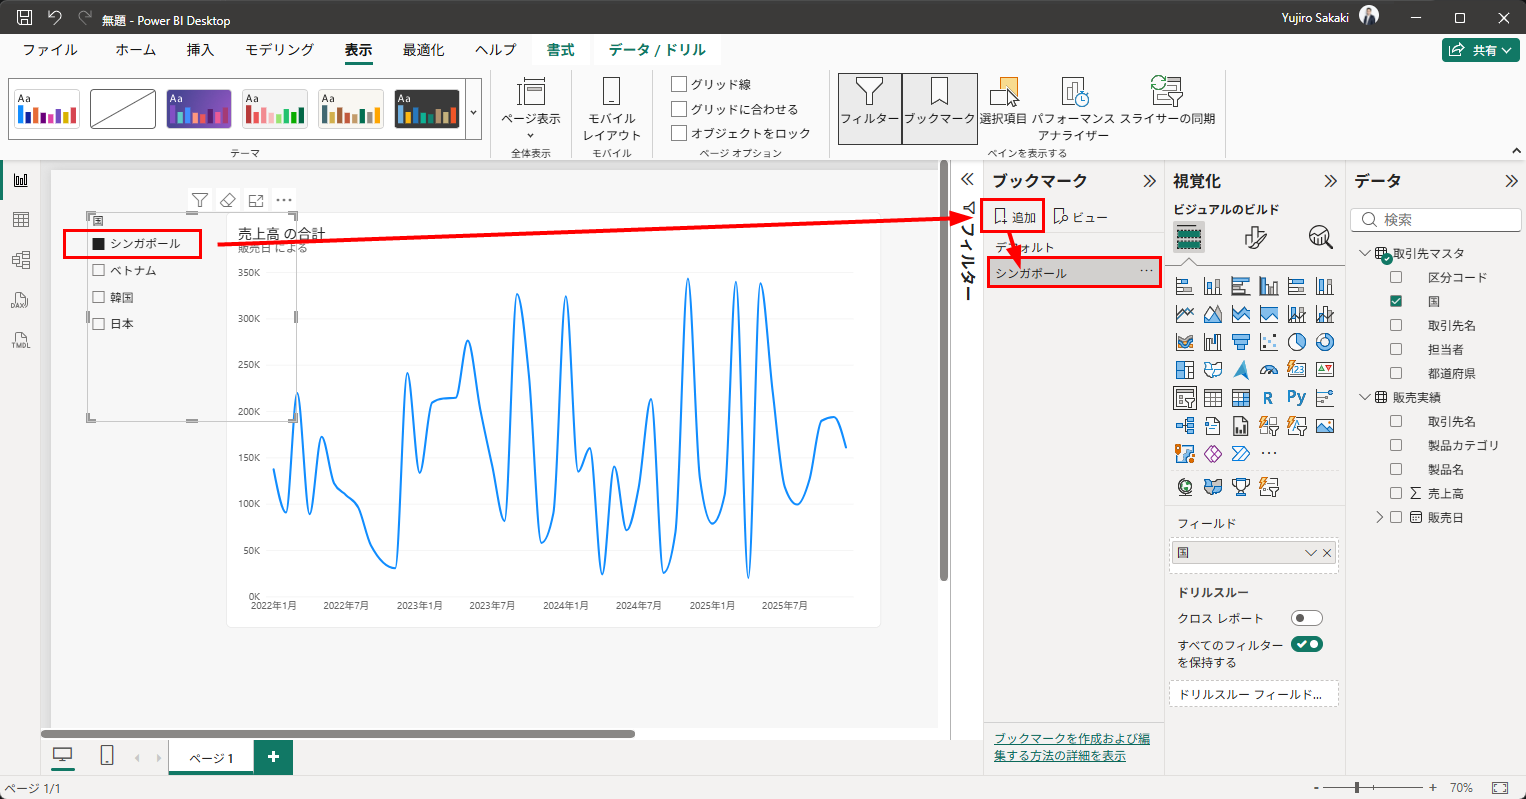The width and height of the screenshot is (1526, 799).
Task: Pick the decomposition tree visual
Action: [1185, 426]
